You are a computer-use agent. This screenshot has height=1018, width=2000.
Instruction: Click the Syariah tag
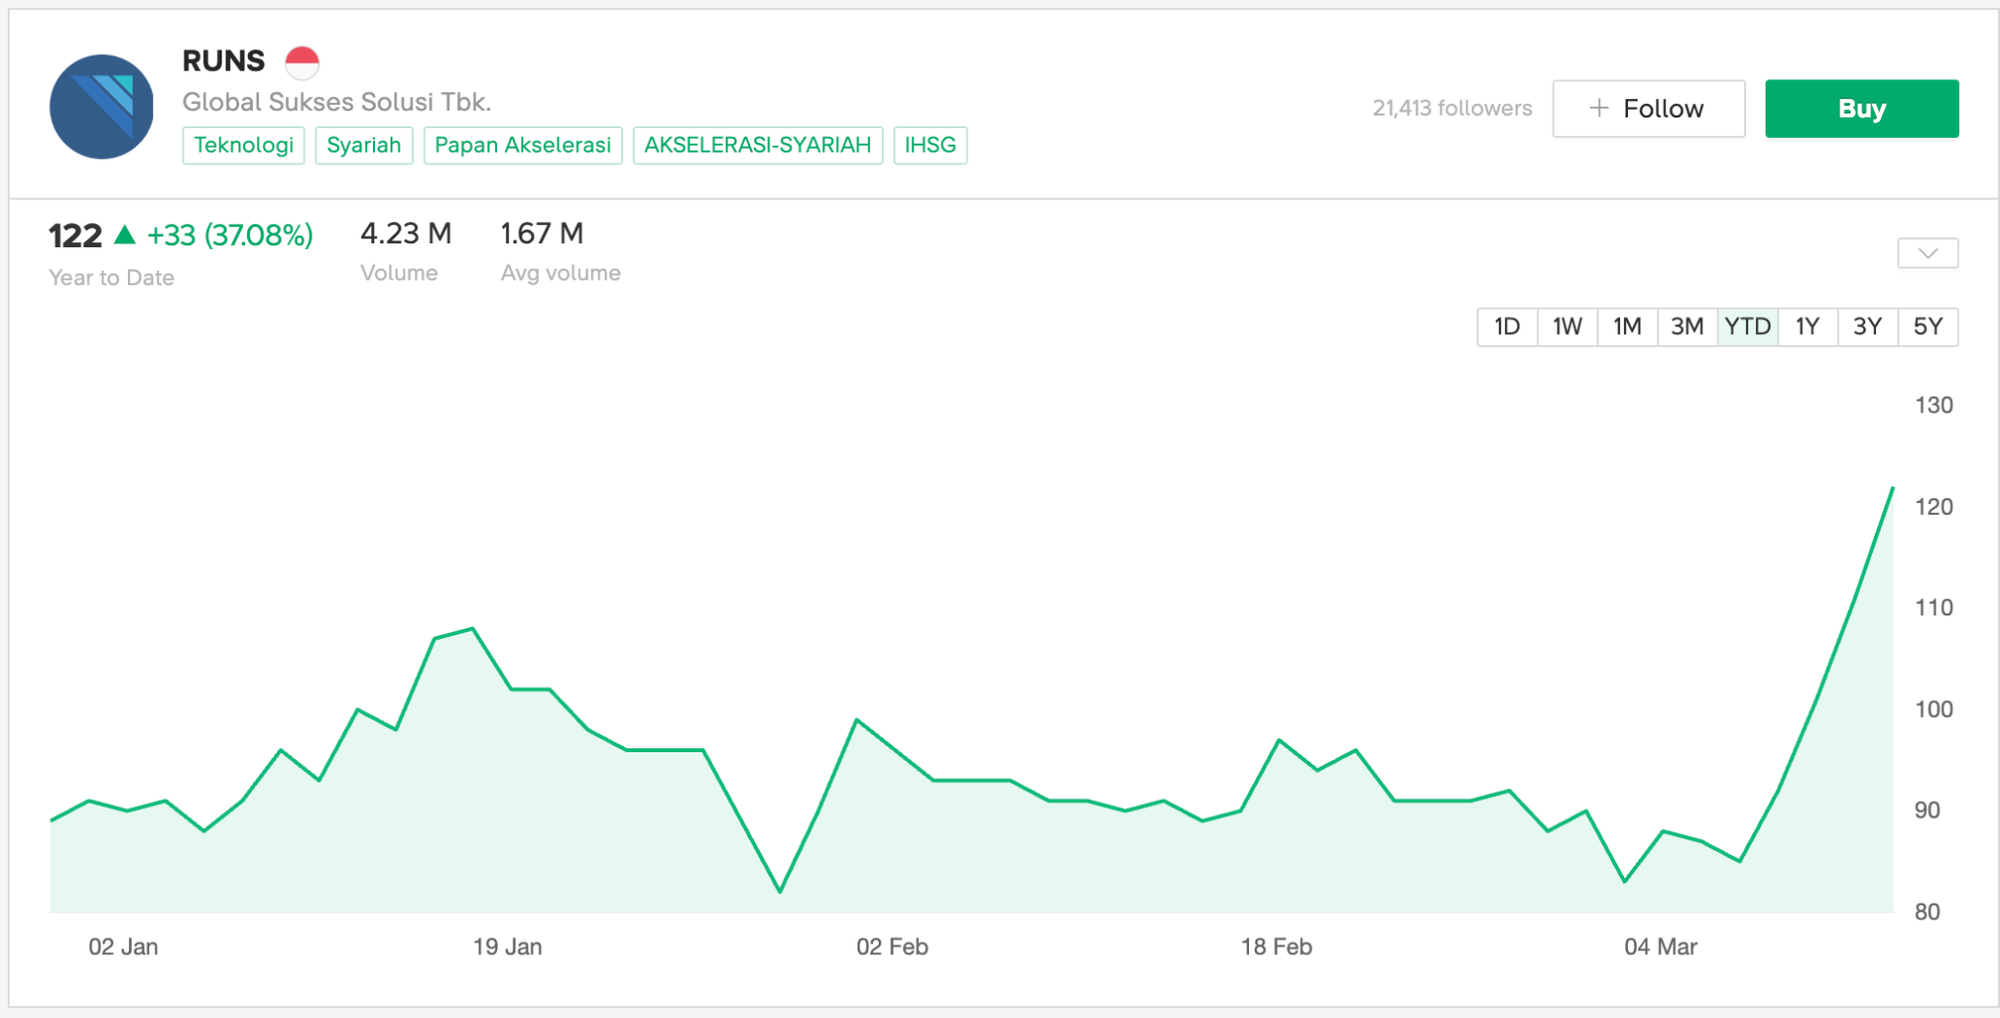tap(364, 145)
